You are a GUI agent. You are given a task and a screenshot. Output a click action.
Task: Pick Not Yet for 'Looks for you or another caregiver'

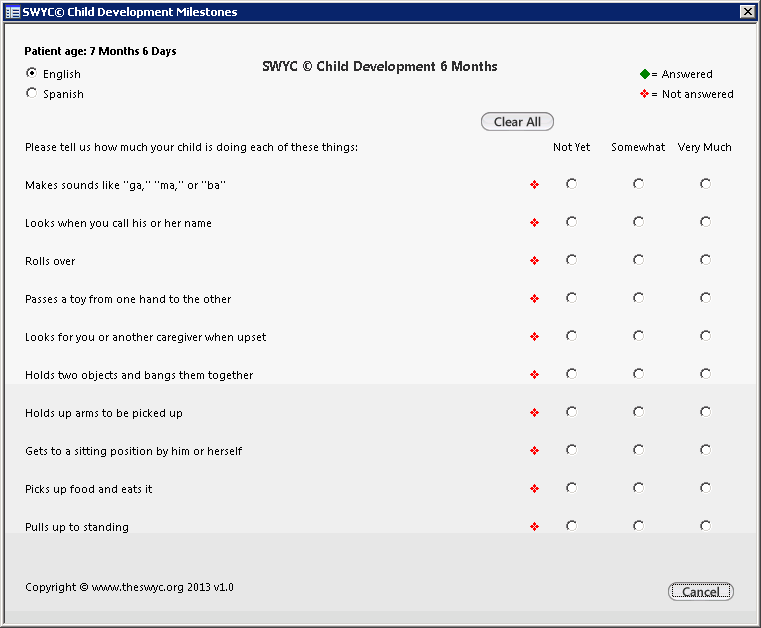571,336
